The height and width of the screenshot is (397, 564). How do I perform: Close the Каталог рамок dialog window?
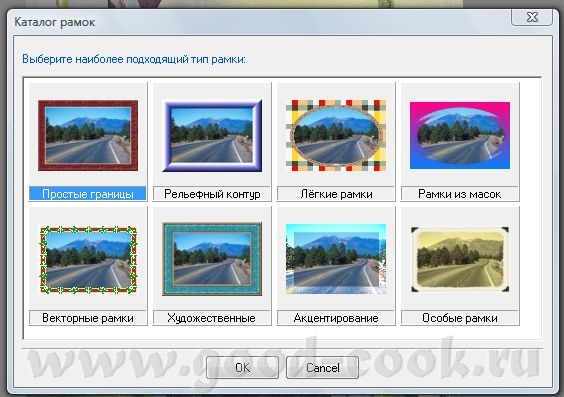click(532, 17)
